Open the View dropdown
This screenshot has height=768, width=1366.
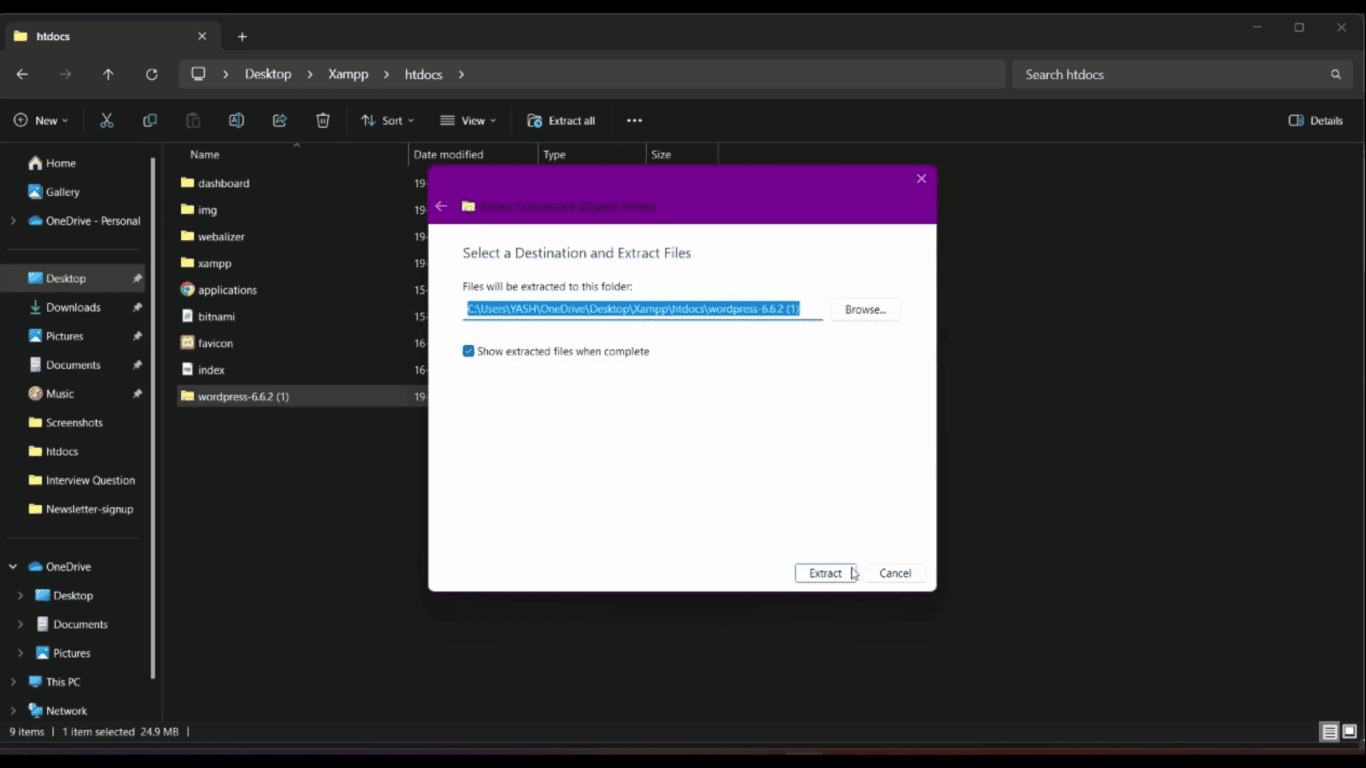[469, 120]
